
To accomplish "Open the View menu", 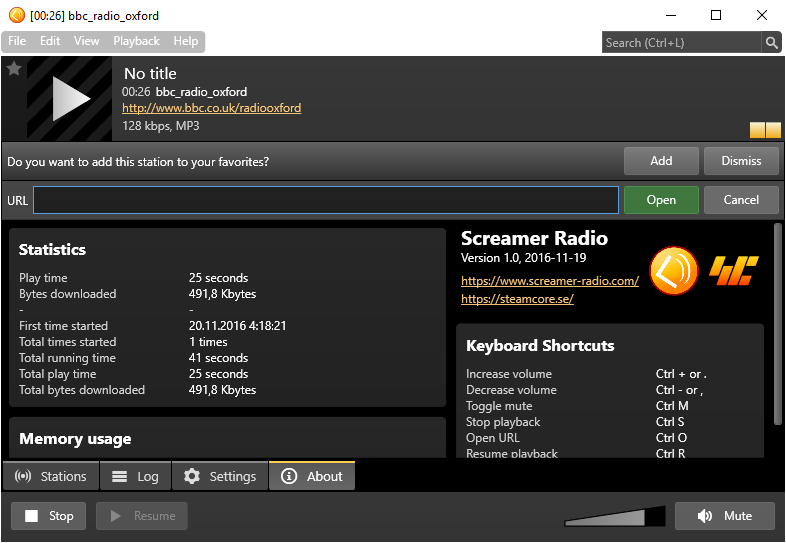I will tap(86, 41).
